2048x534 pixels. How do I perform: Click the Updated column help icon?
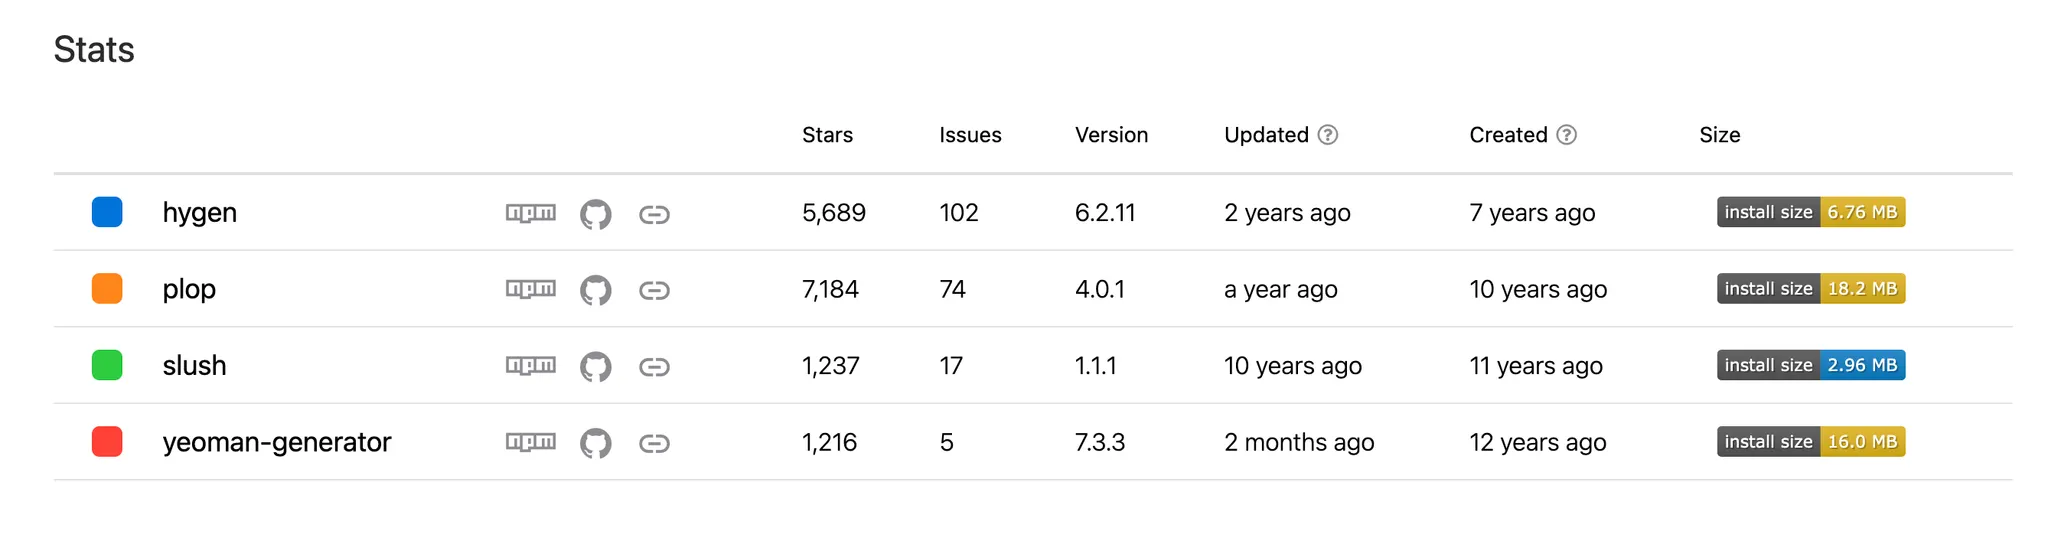[x=1327, y=135]
